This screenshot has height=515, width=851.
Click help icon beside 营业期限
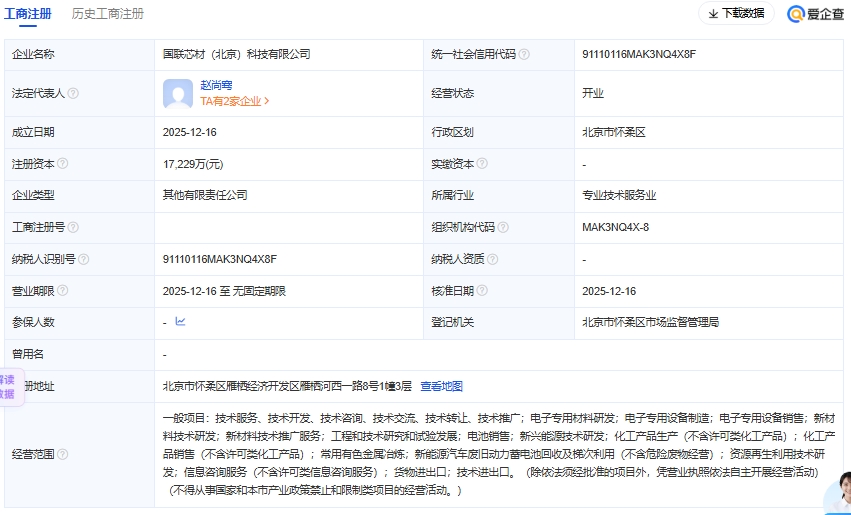[63, 291]
